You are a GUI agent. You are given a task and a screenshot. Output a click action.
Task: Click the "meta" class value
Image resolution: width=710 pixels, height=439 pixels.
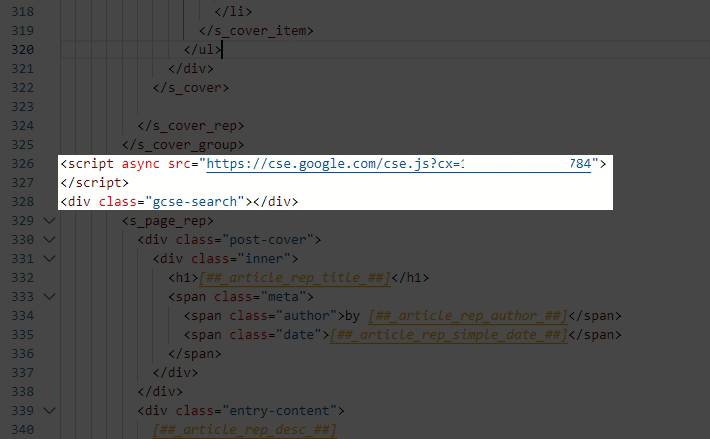(283, 297)
